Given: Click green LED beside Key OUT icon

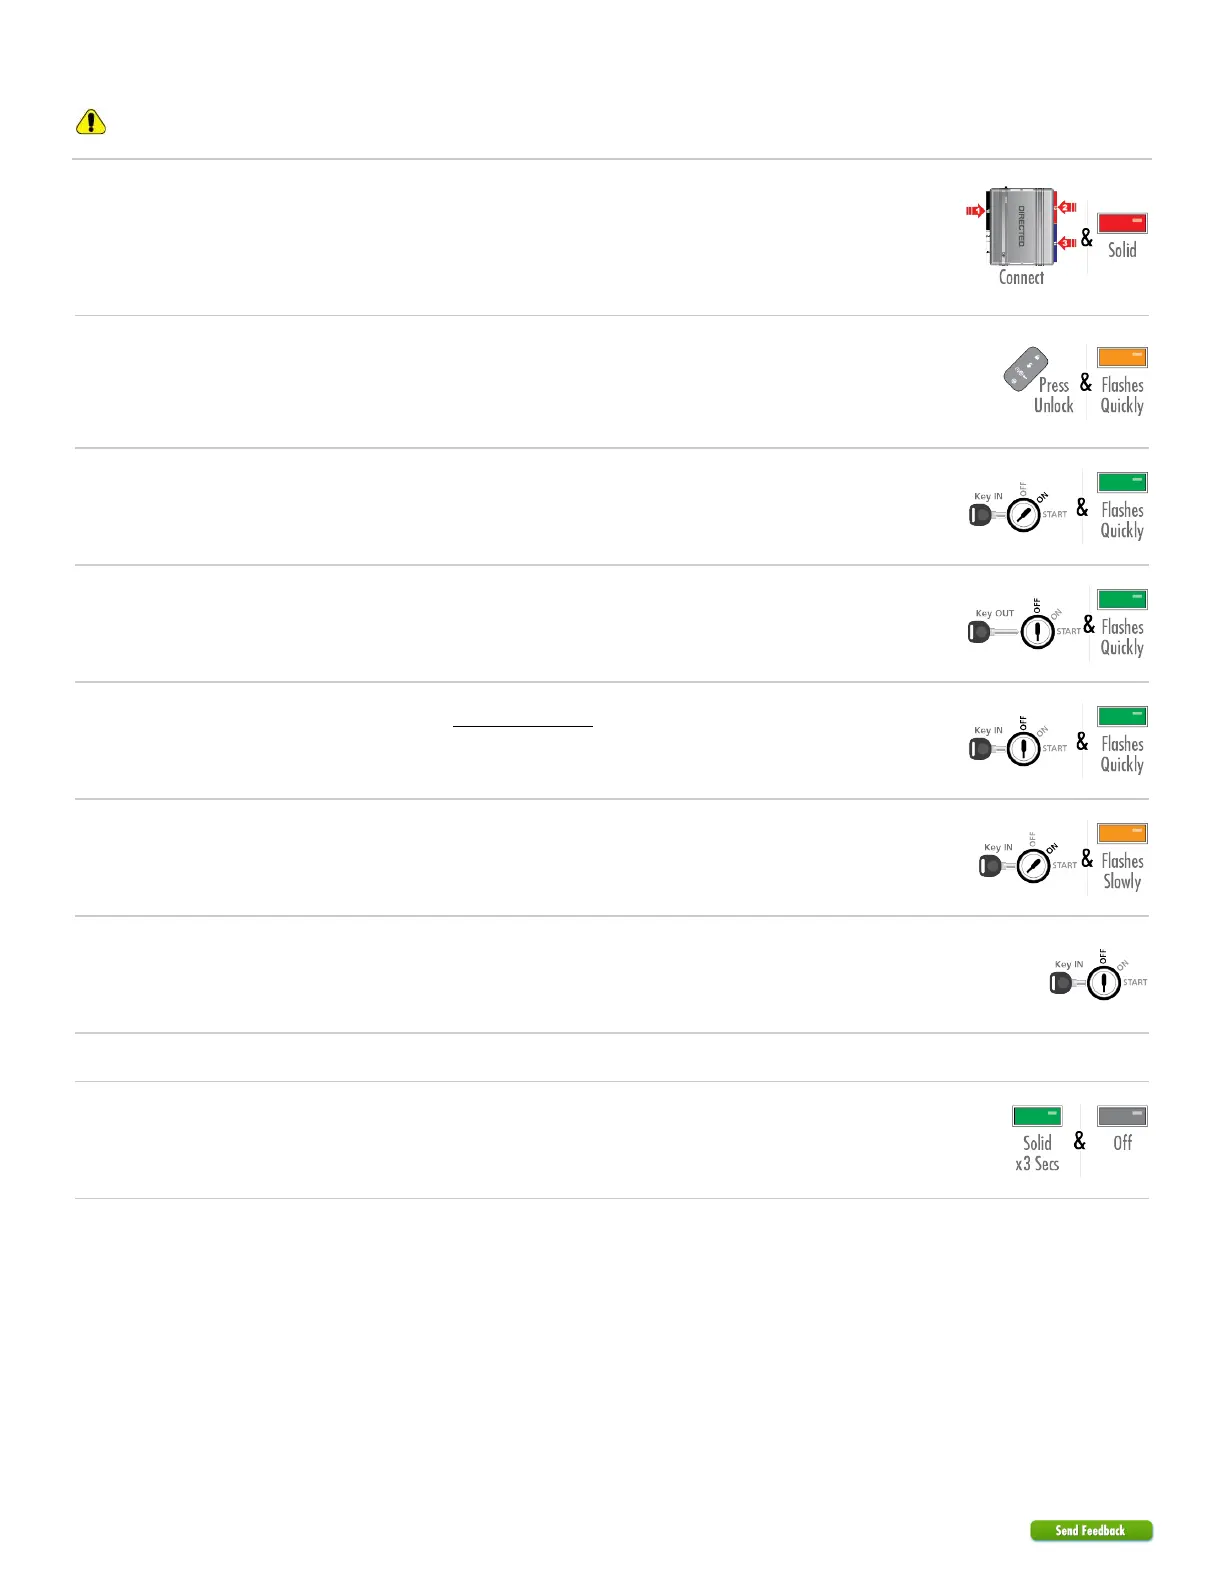Looking at the screenshot, I should coord(1122,599).
